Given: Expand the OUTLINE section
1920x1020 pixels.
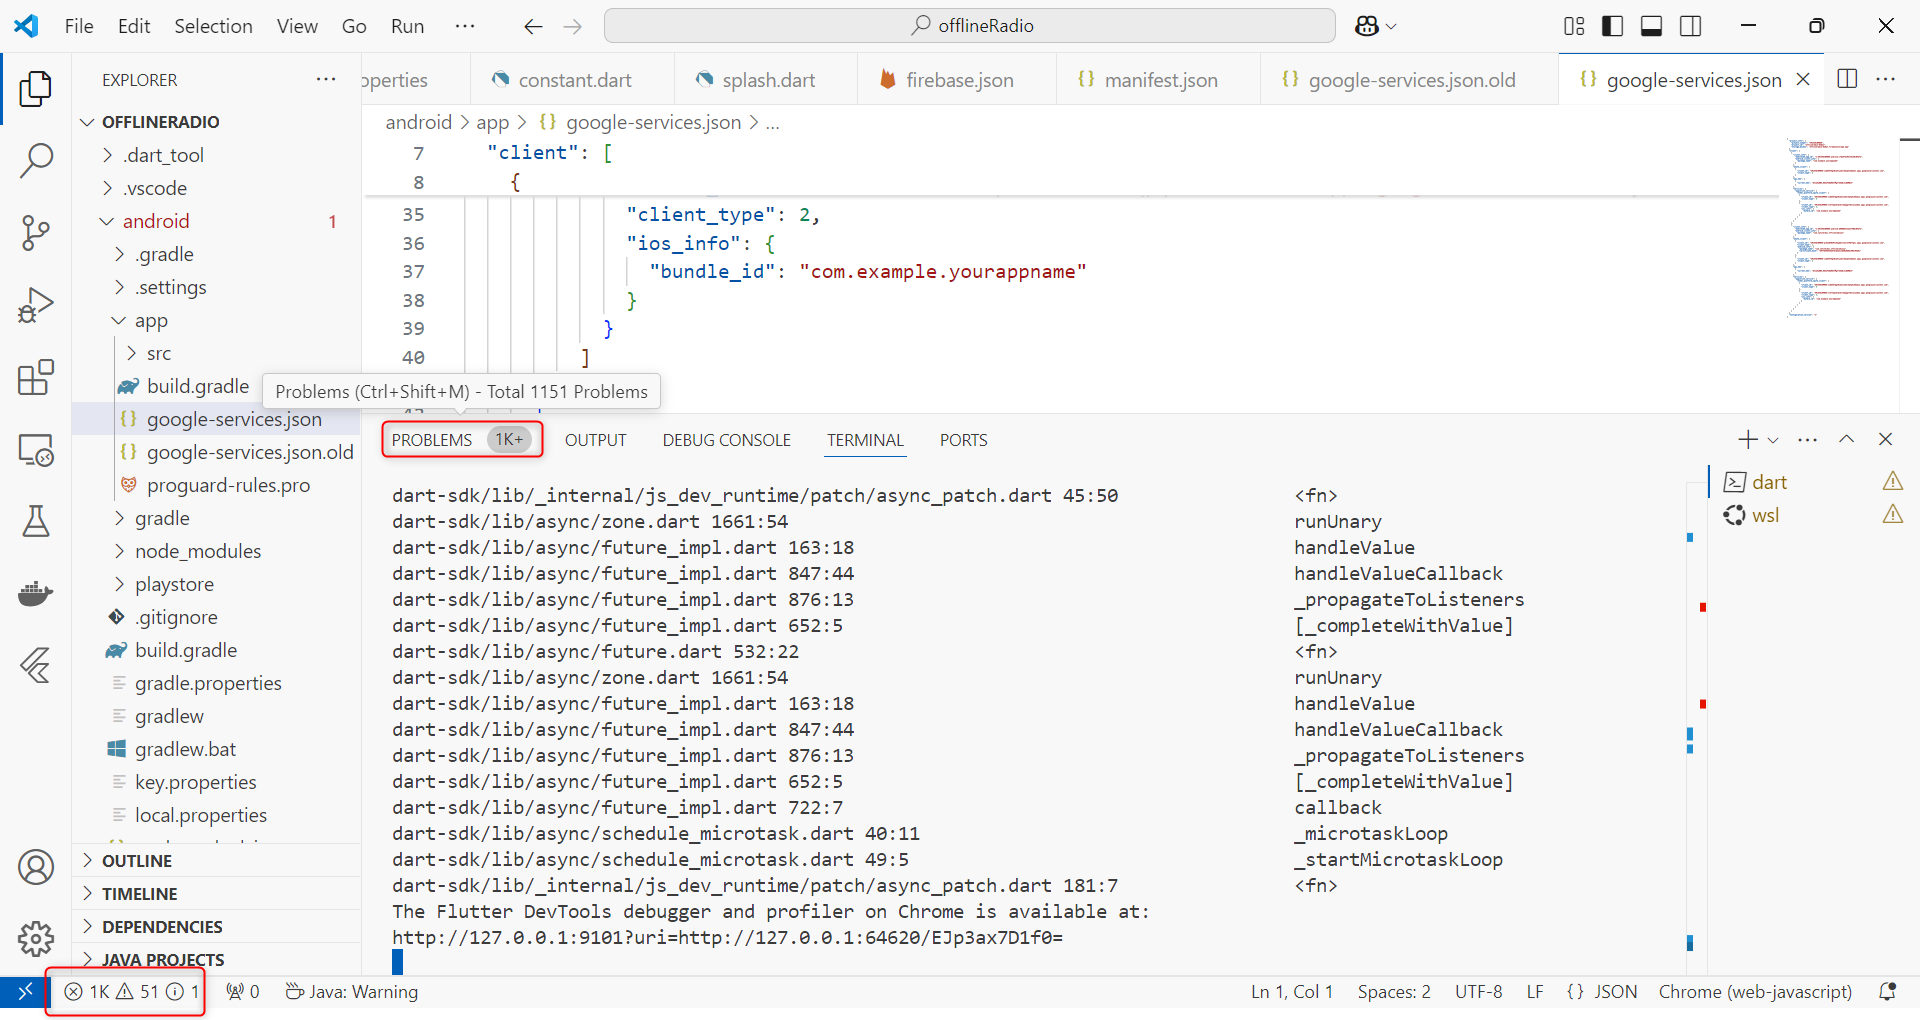Looking at the screenshot, I should click(x=217, y=861).
